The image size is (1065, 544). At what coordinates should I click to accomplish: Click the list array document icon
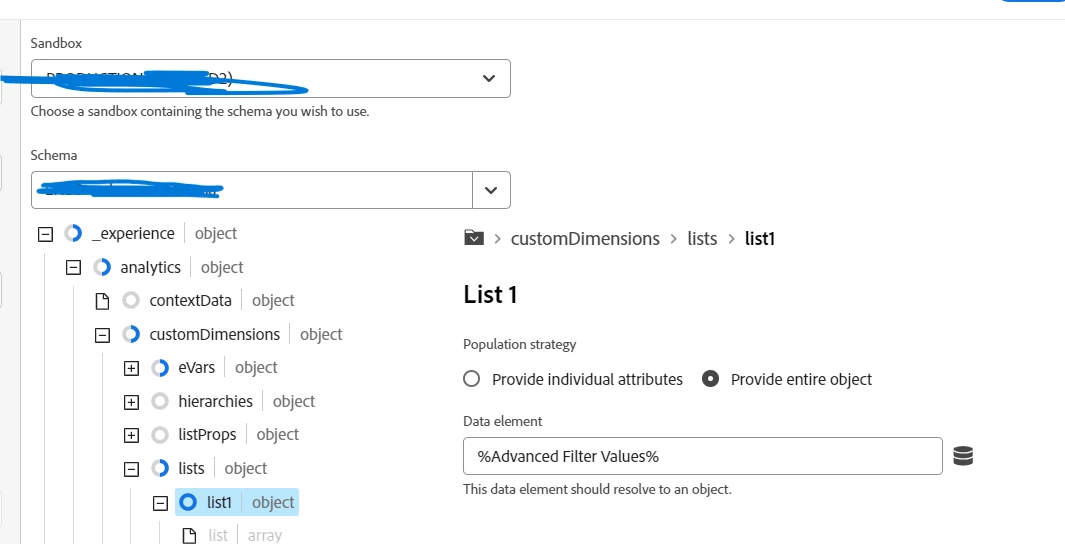tap(189, 536)
